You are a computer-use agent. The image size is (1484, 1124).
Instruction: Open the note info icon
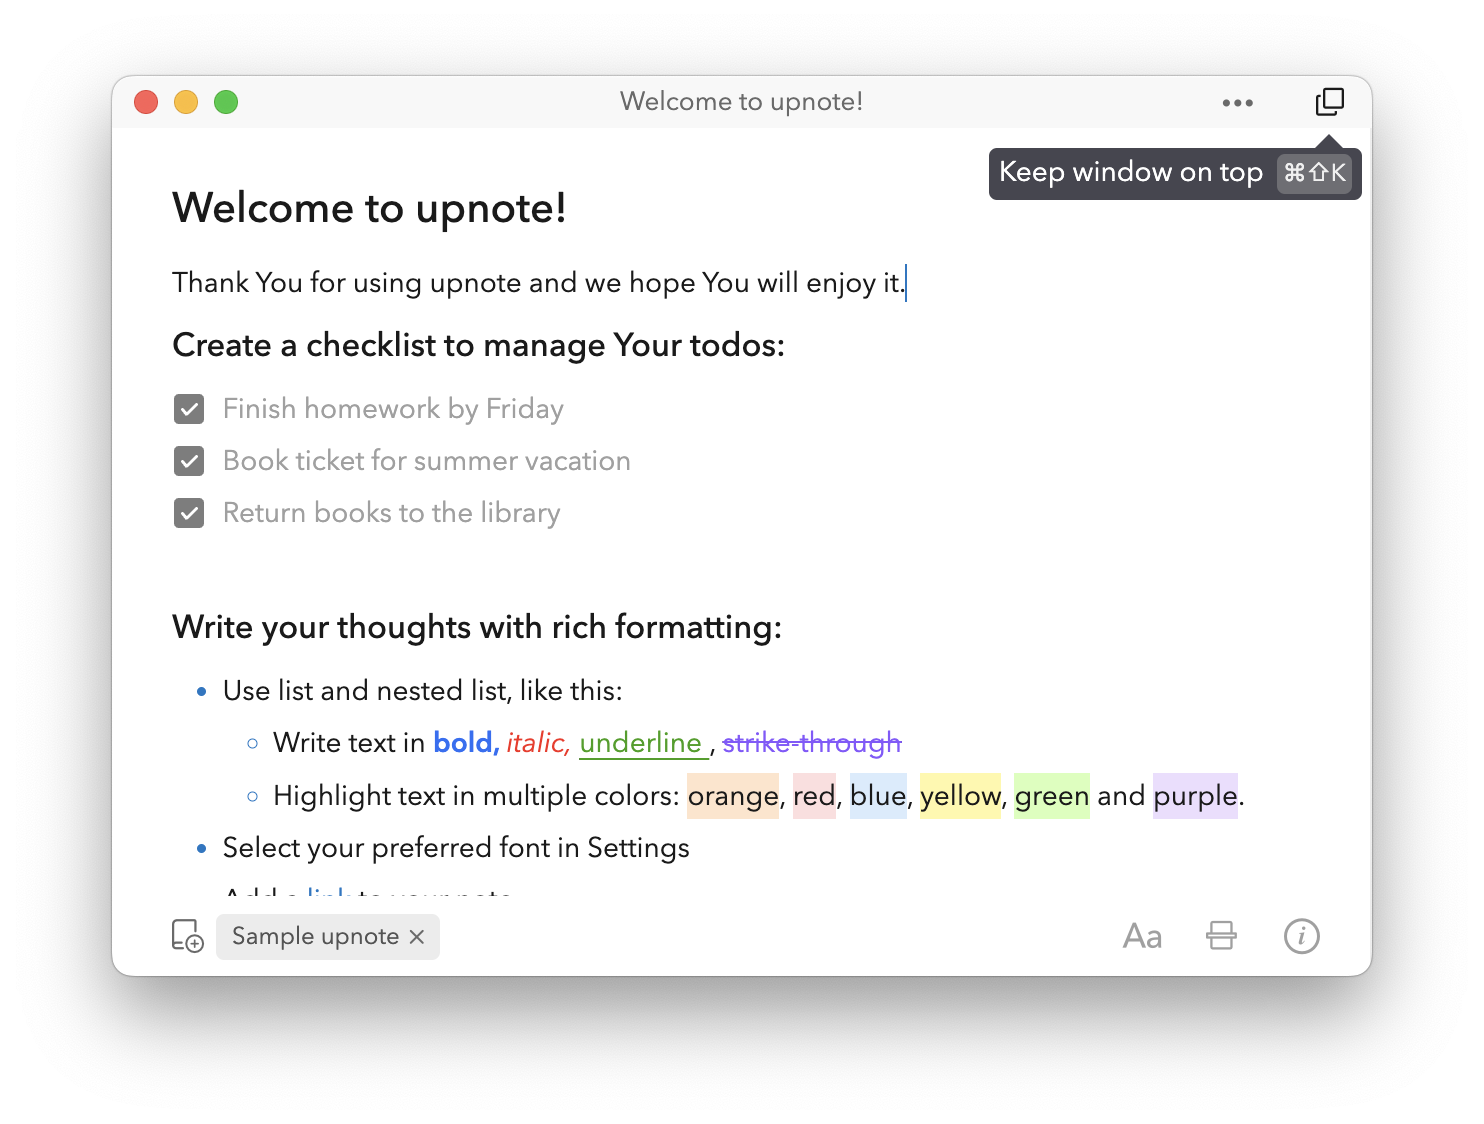[1301, 936]
